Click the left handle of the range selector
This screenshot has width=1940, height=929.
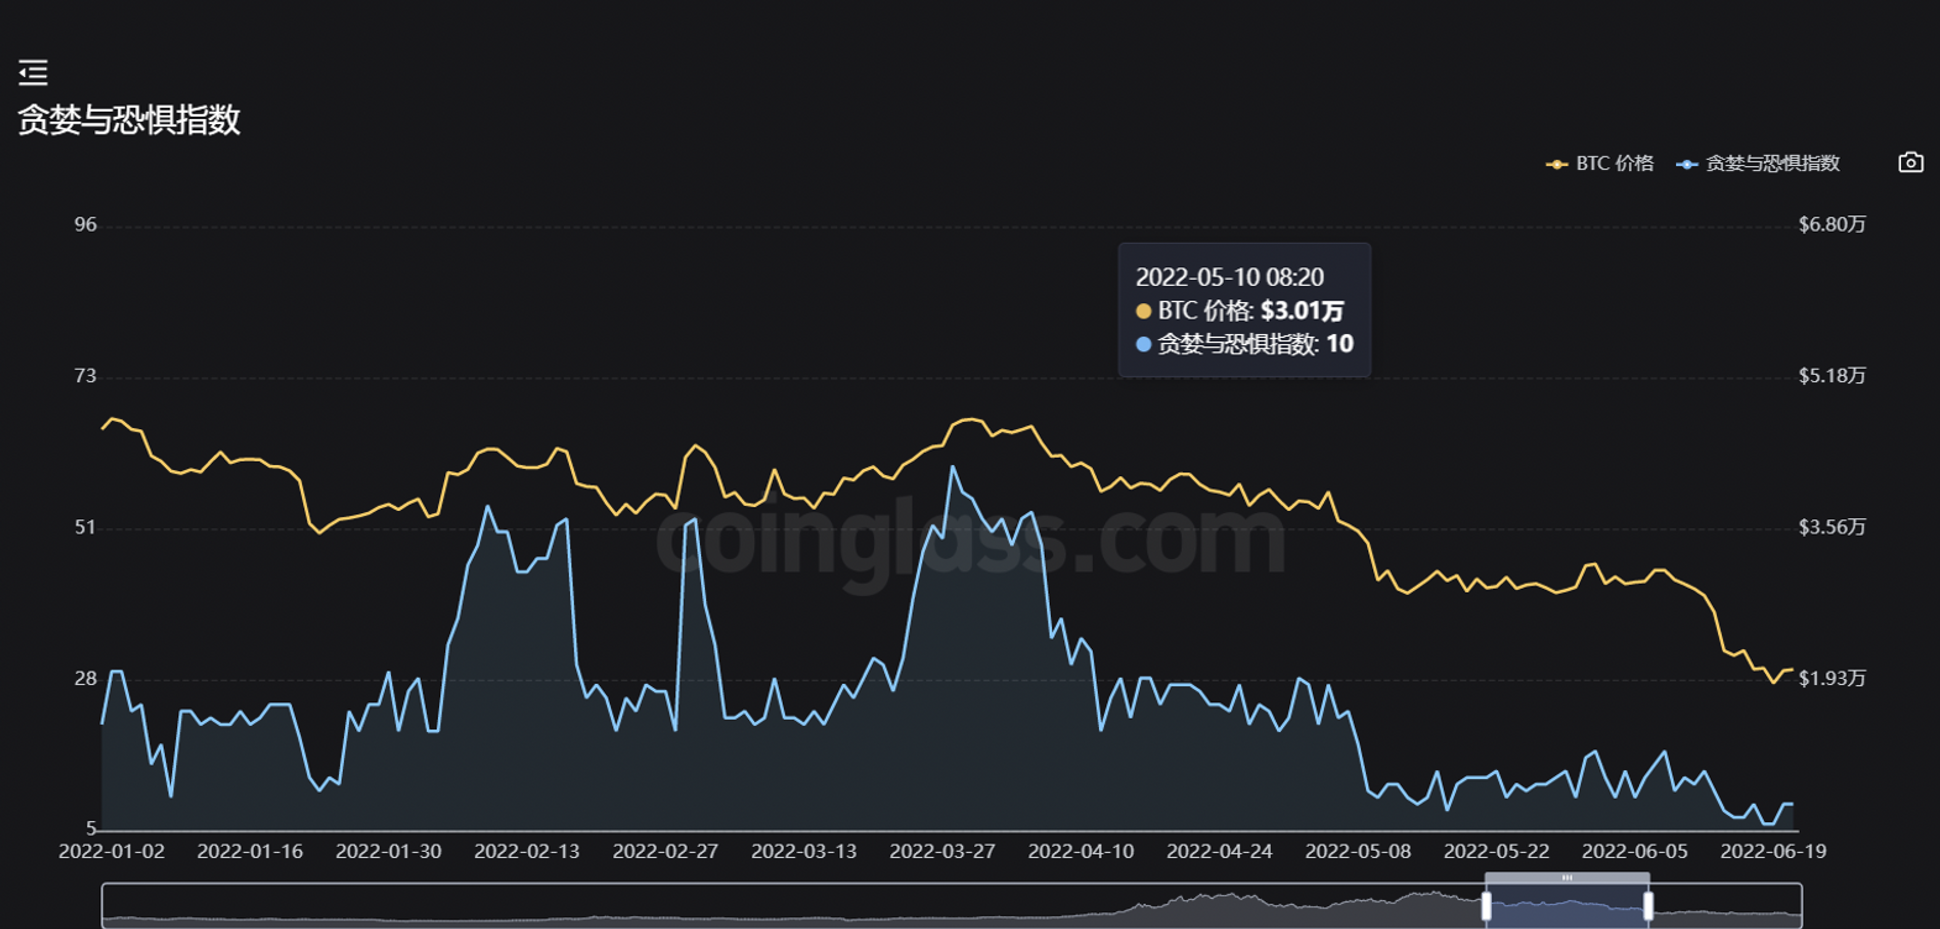[x=1487, y=908]
